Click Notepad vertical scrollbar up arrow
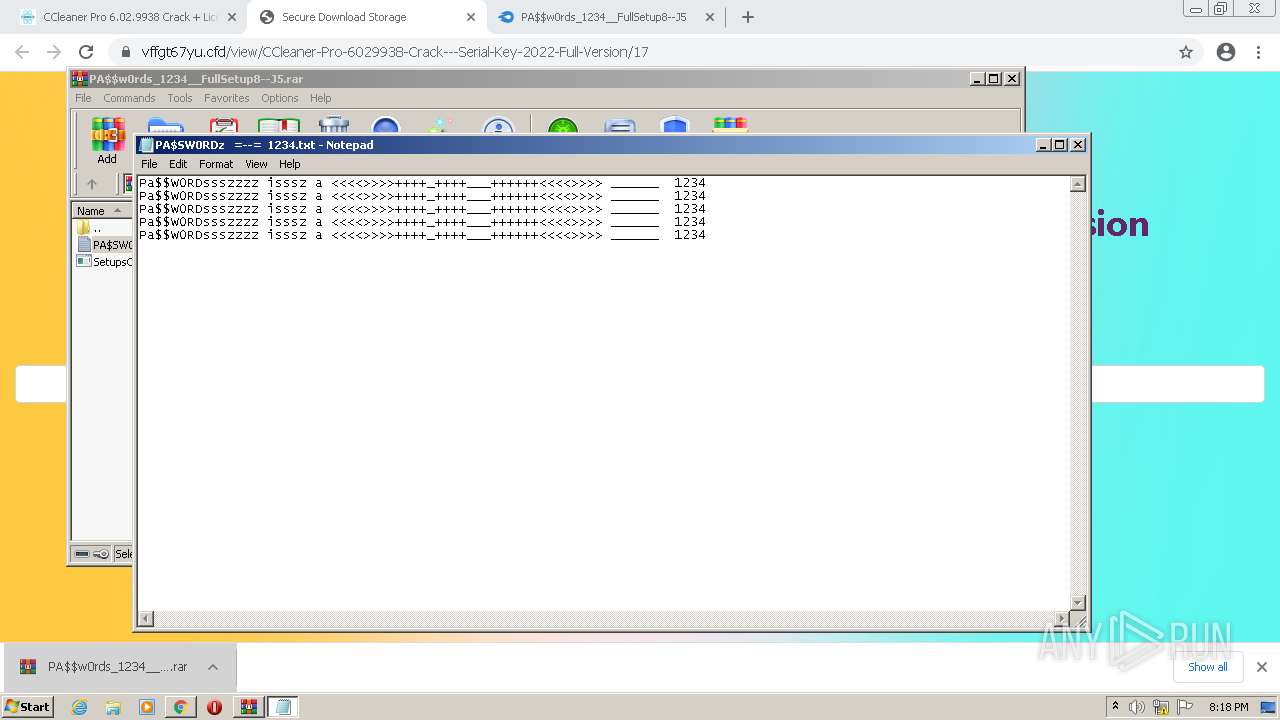 click(1077, 184)
